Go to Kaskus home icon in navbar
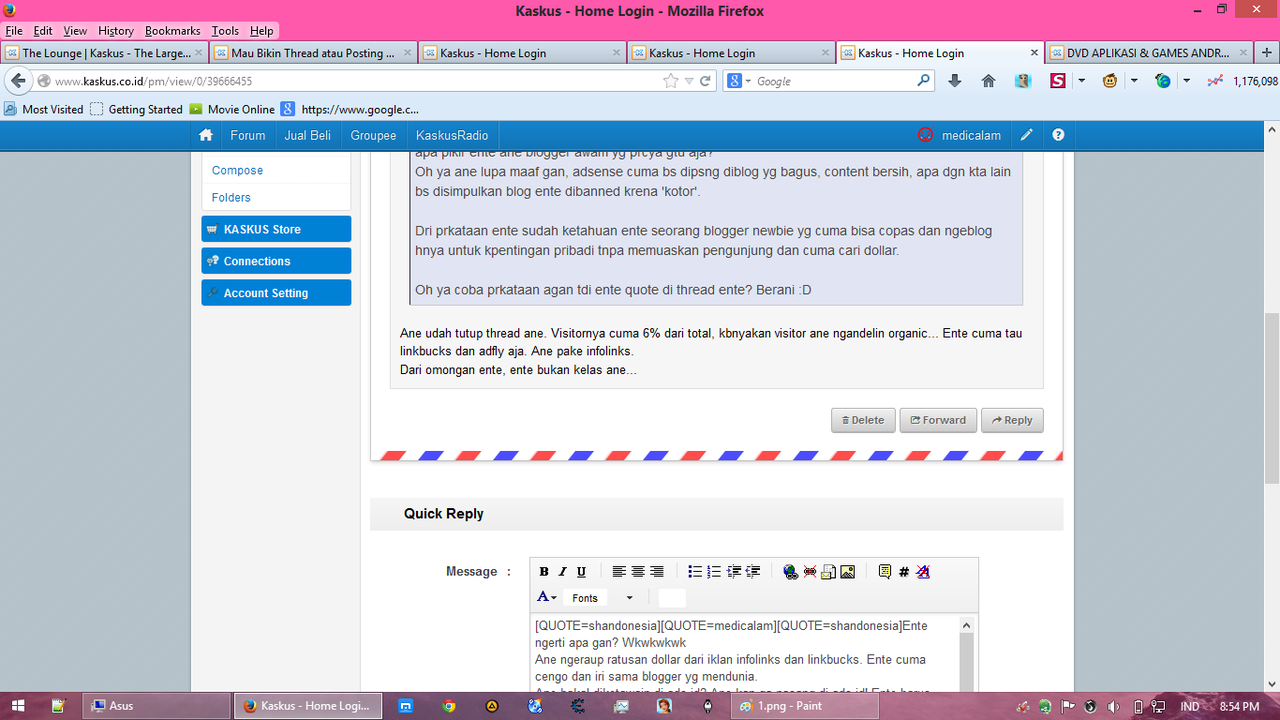The height and width of the screenshot is (720, 1280). tap(206, 135)
